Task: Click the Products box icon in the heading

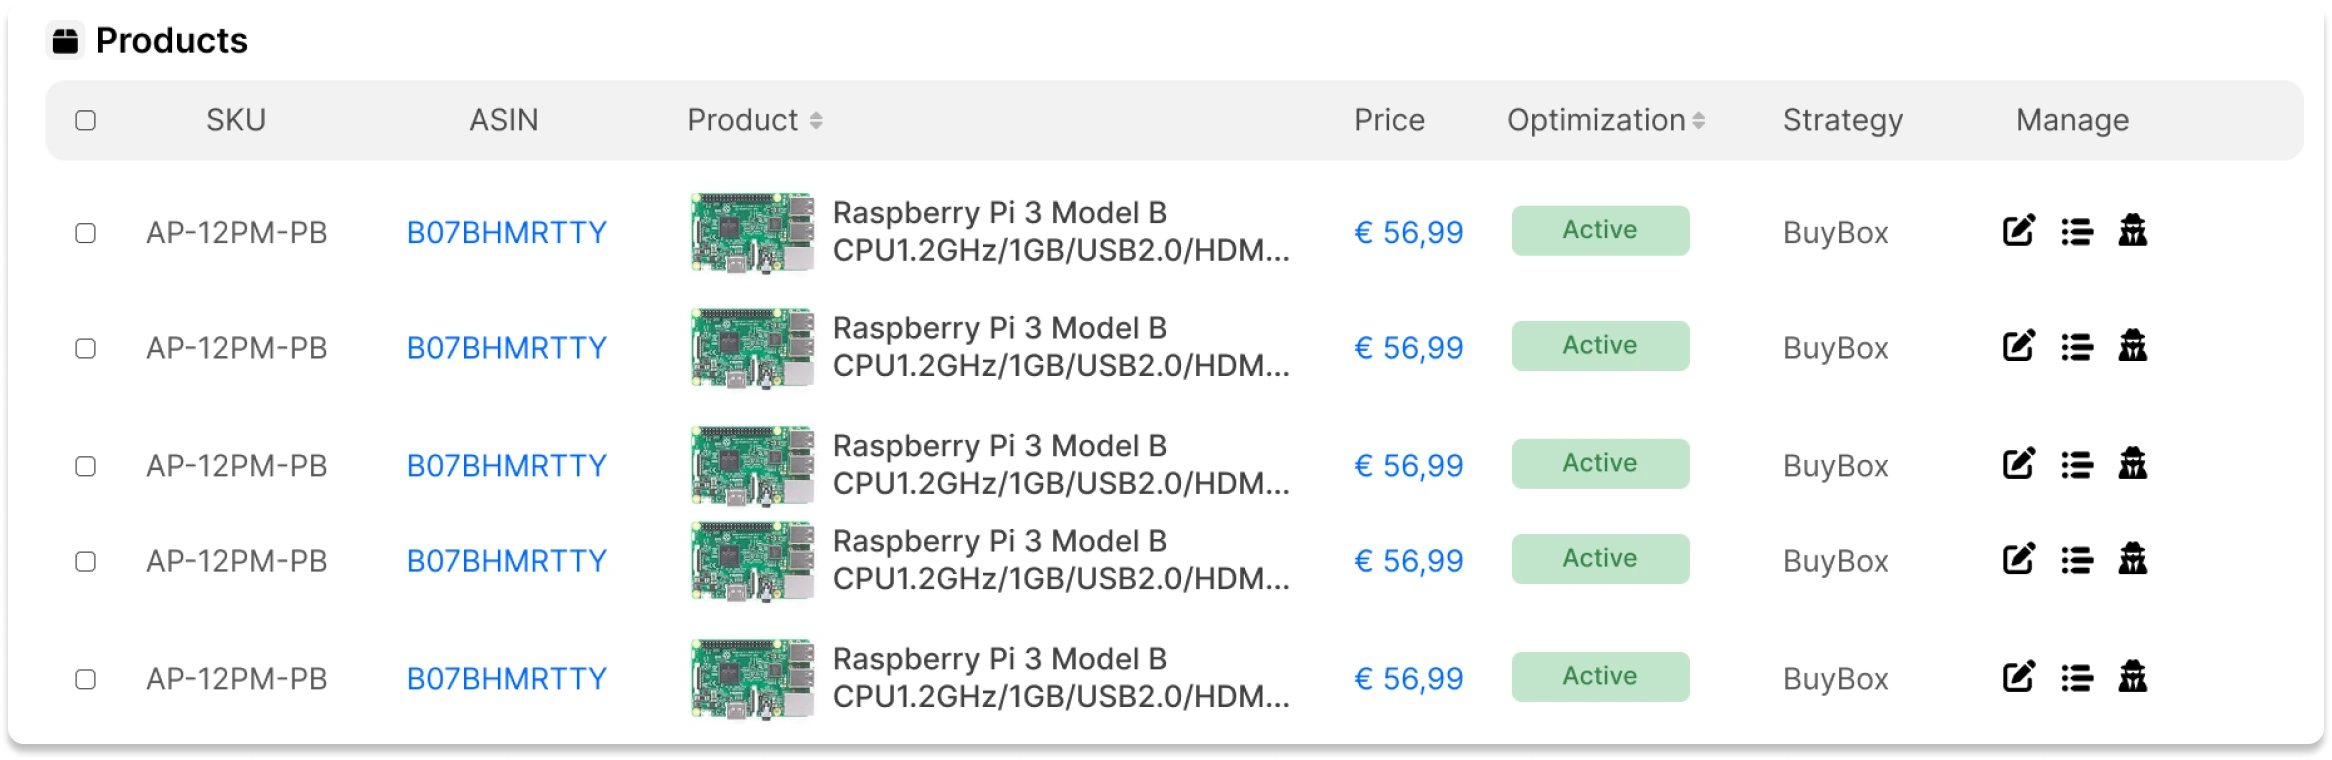Action: [x=65, y=41]
